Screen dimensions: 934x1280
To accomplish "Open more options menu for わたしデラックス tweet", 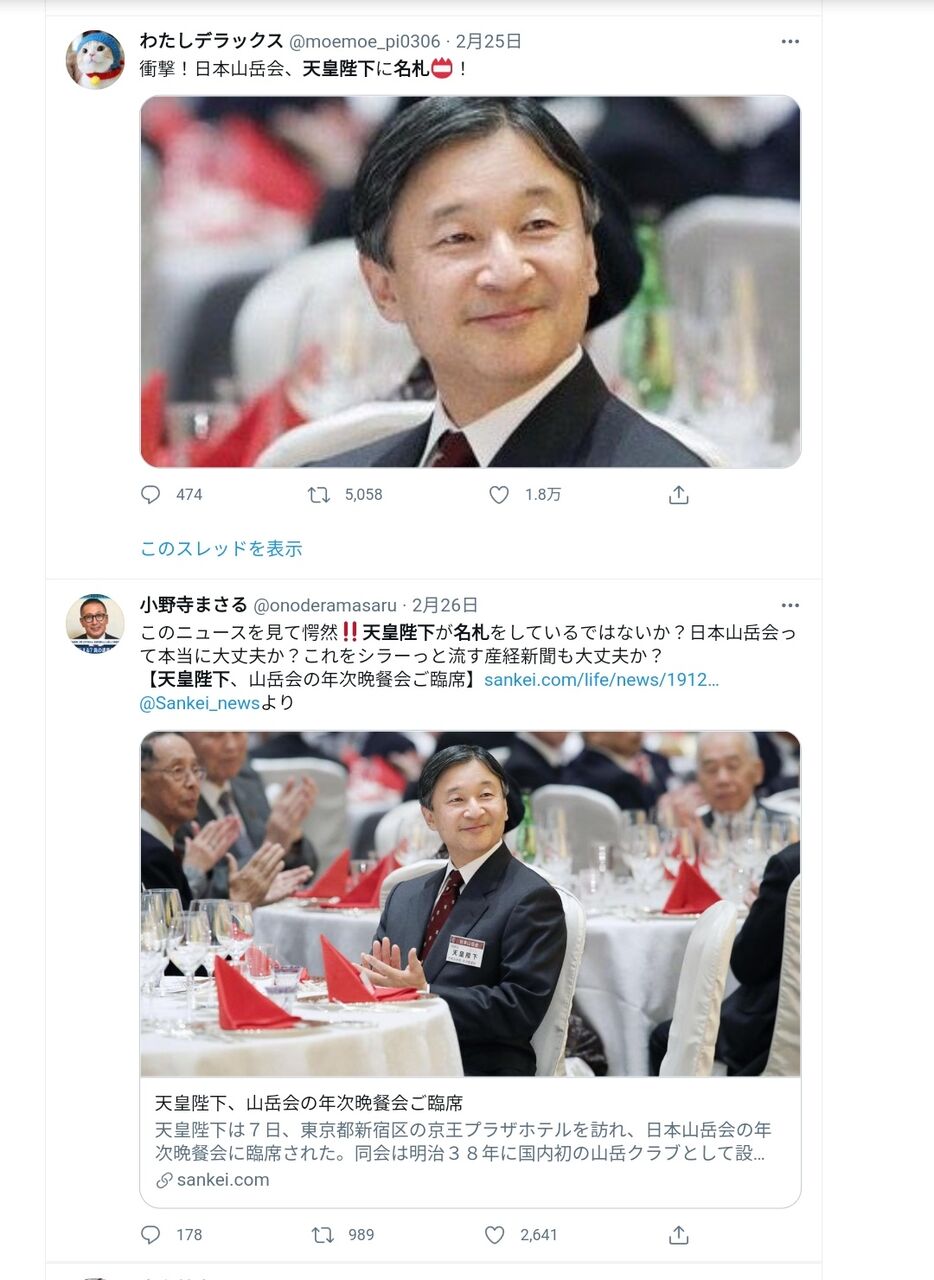I will (790, 42).
